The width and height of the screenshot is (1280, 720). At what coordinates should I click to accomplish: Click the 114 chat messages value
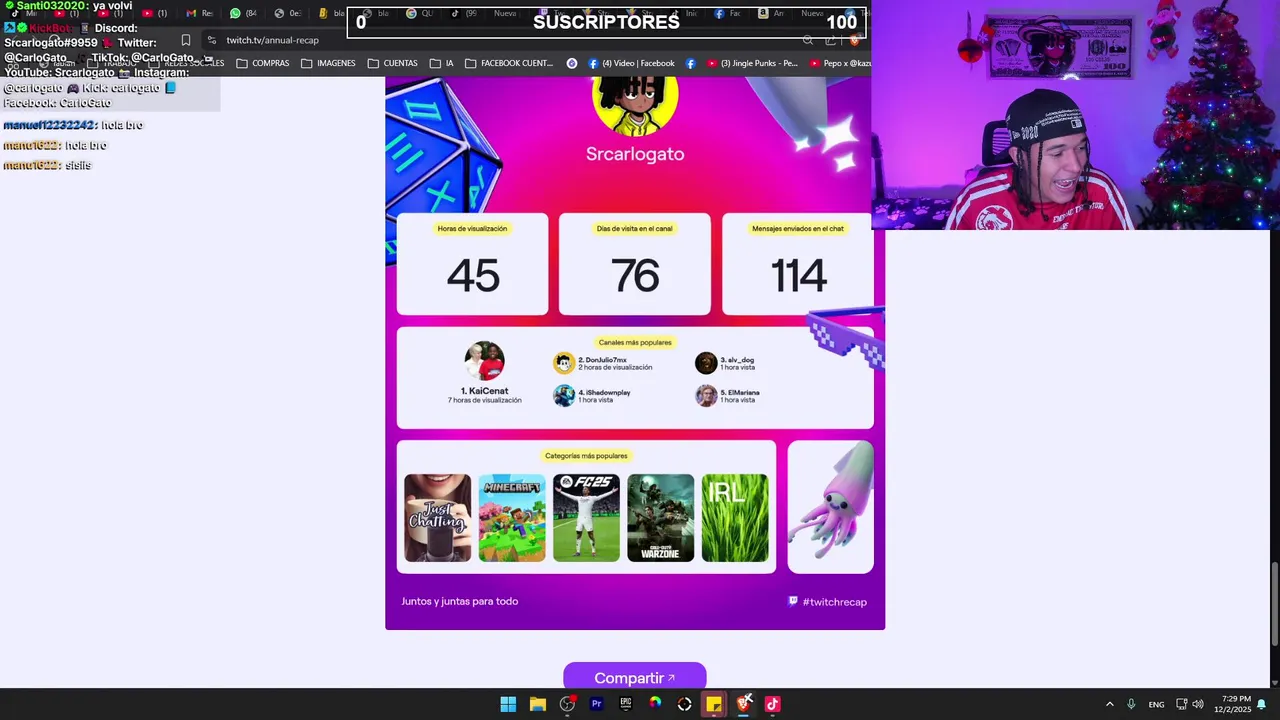tap(798, 276)
